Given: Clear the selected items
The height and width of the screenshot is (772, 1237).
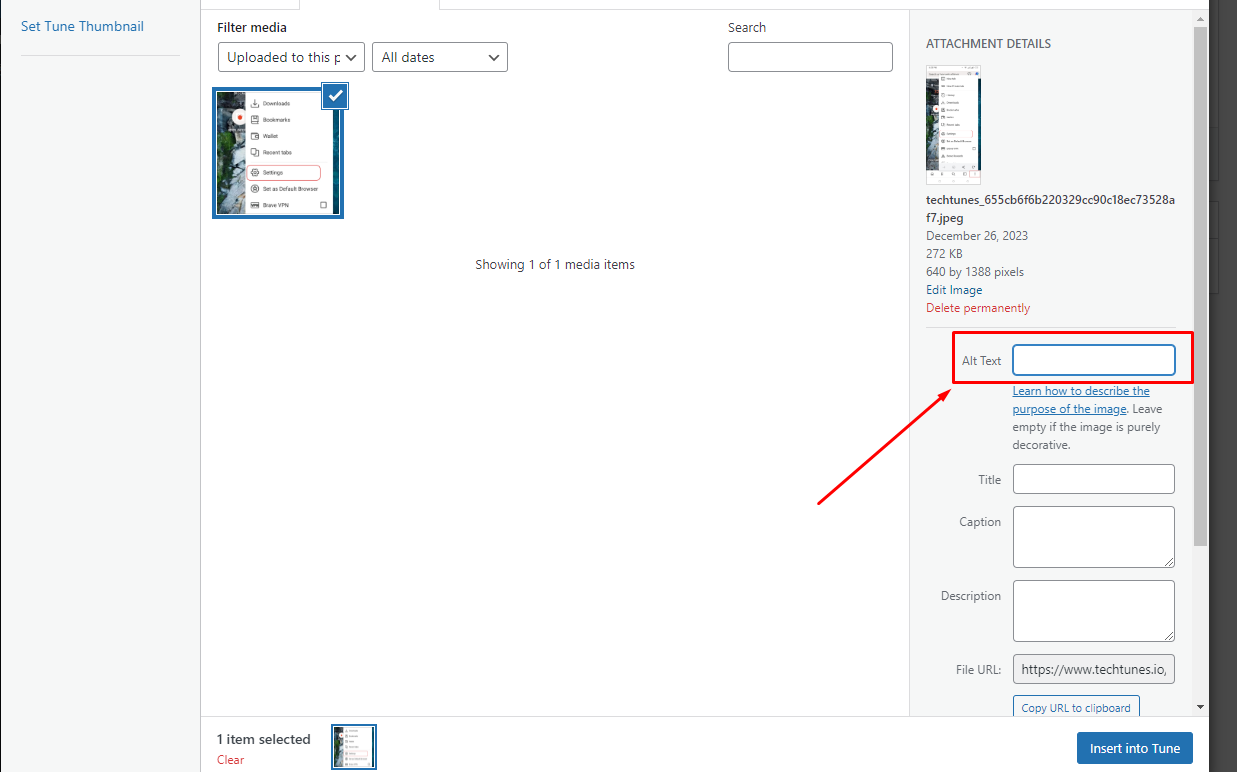Looking at the screenshot, I should coord(230,759).
